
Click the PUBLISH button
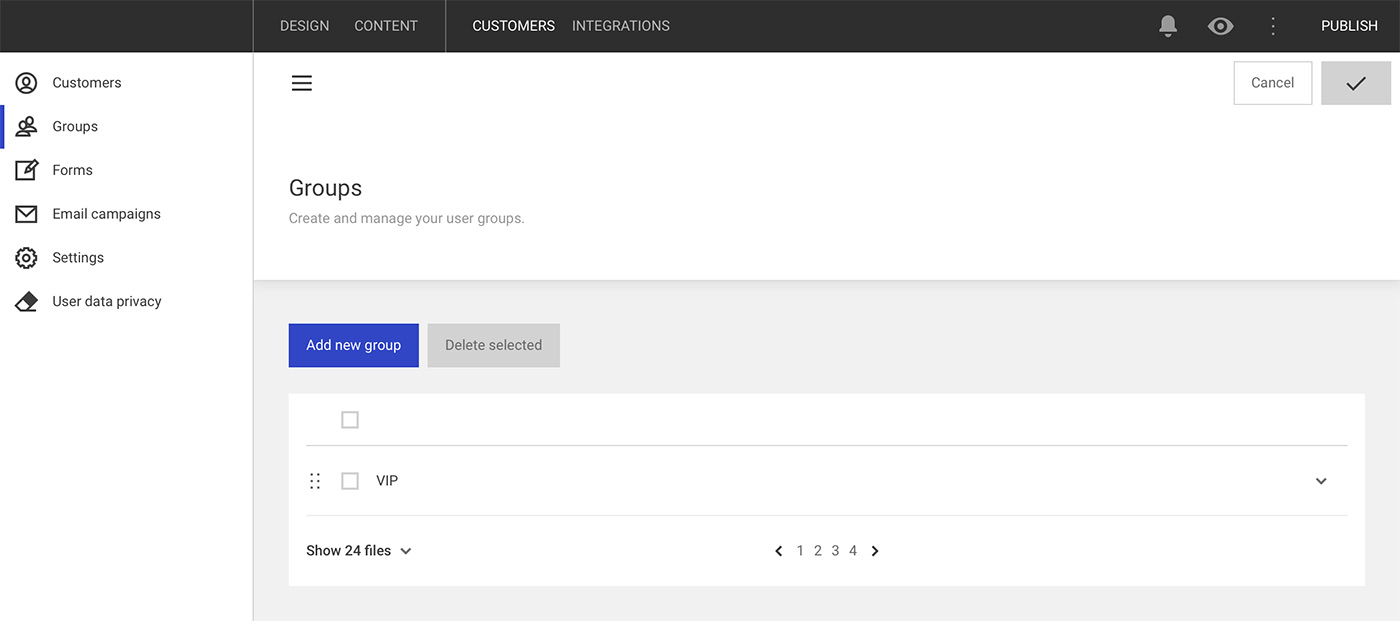point(1349,26)
